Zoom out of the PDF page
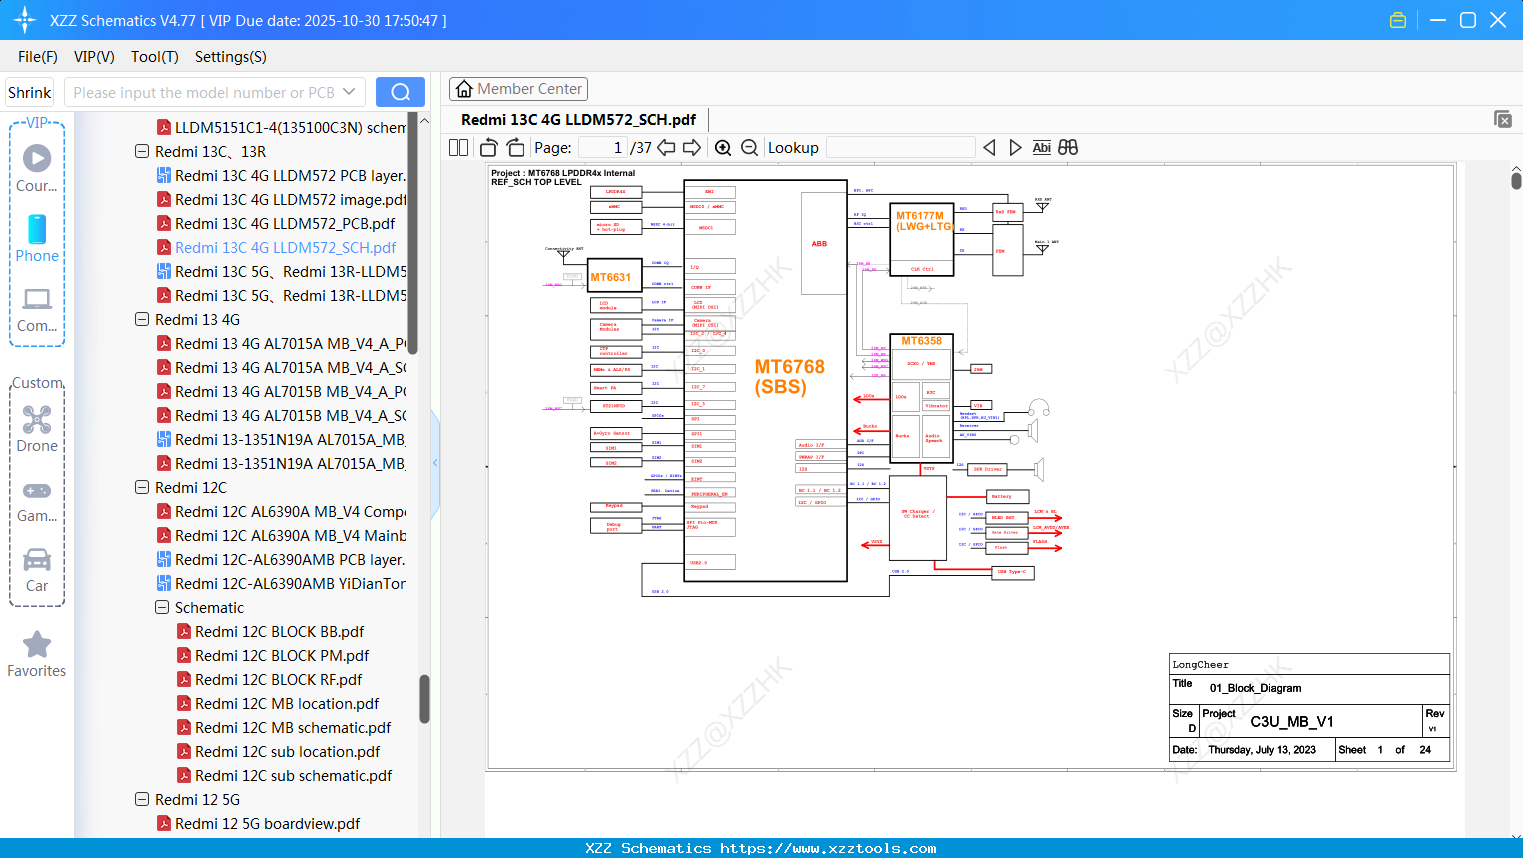1523x858 pixels. click(748, 147)
